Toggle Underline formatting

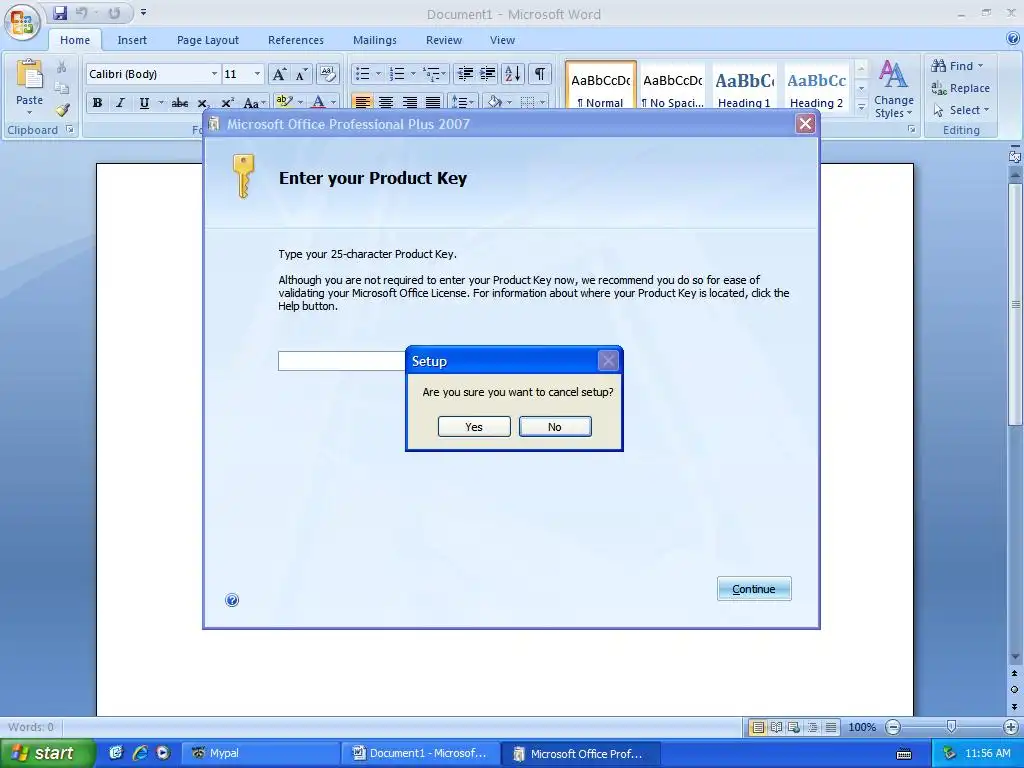(x=144, y=103)
